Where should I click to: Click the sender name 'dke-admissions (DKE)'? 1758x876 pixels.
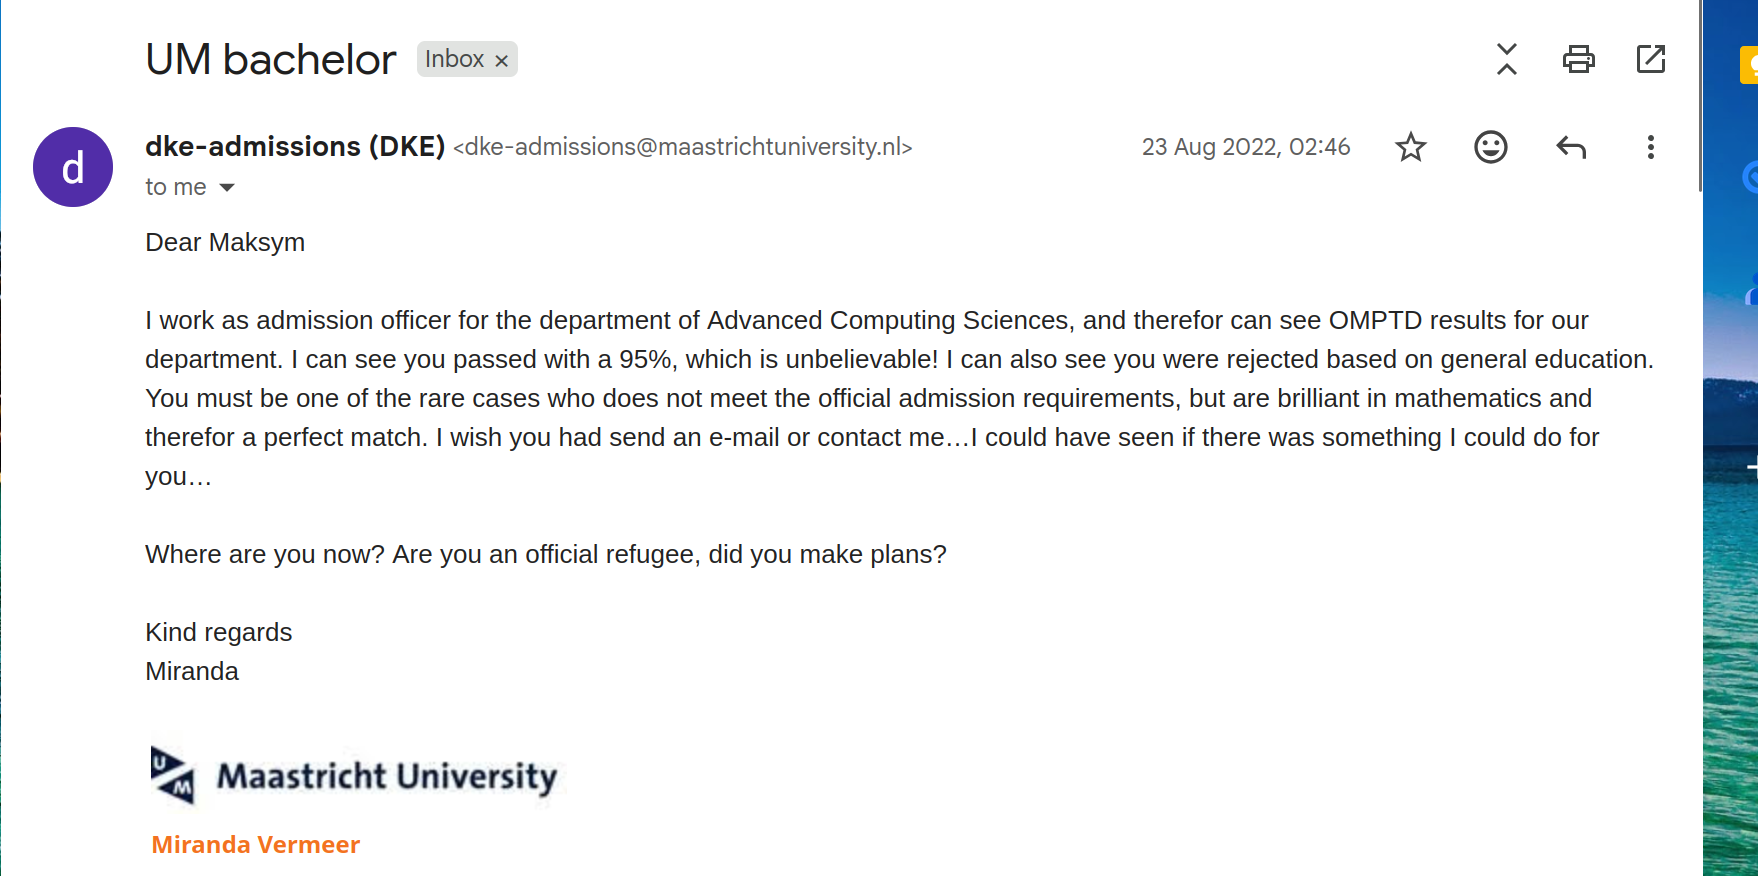(294, 146)
